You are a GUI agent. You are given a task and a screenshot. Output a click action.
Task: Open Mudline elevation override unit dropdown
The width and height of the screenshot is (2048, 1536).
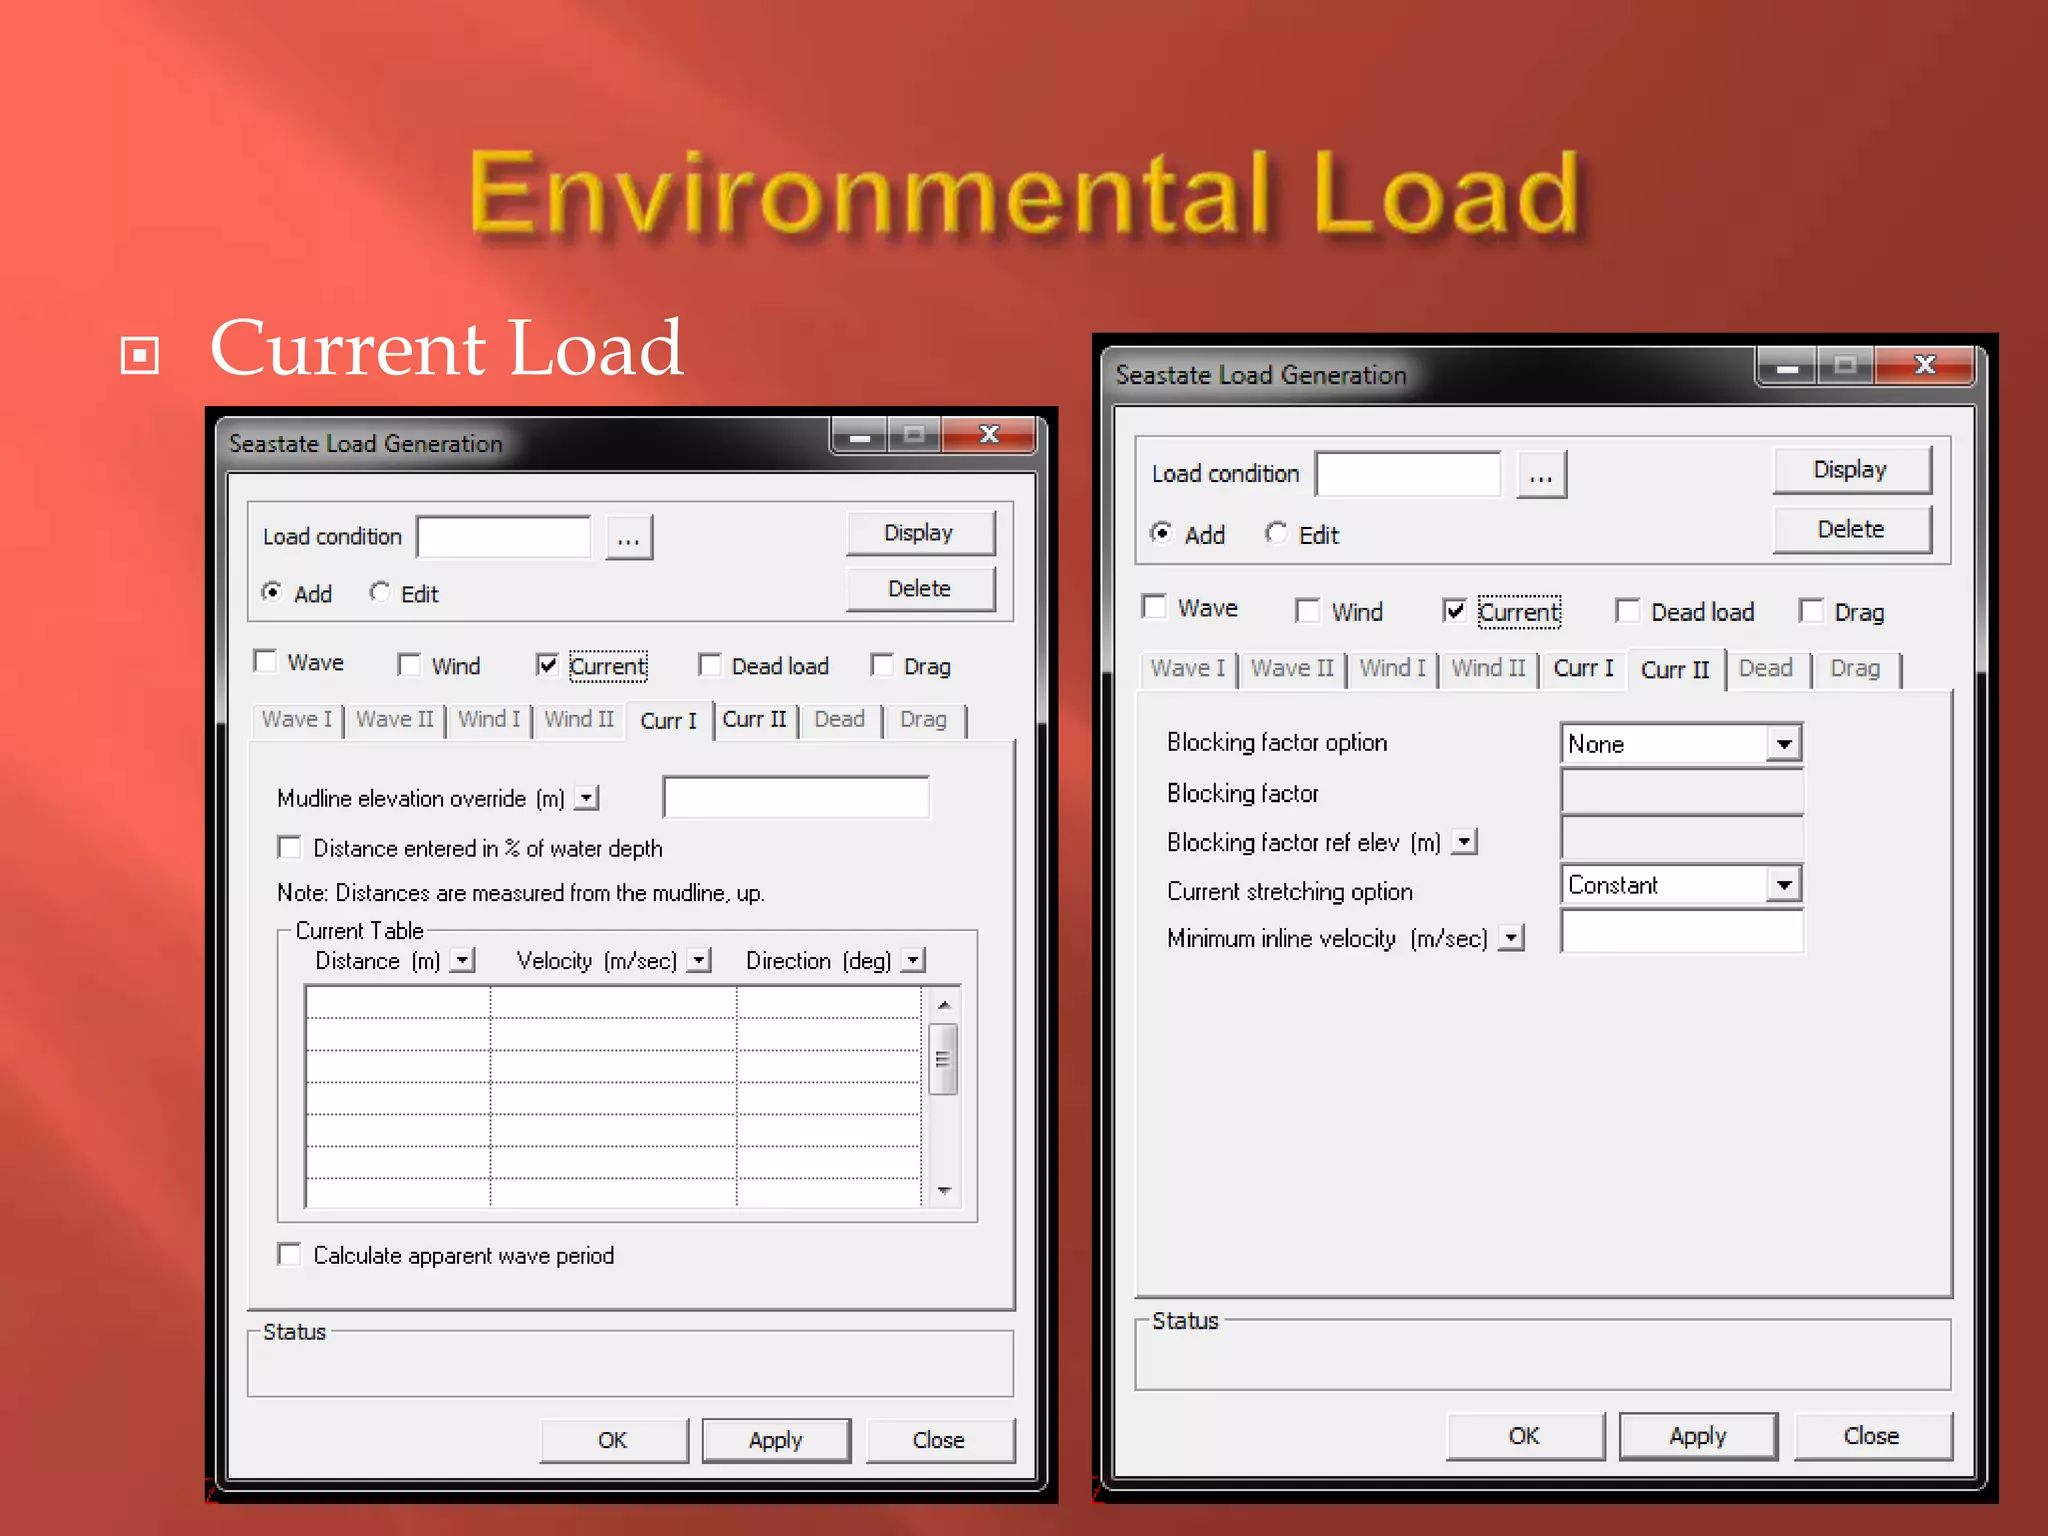click(x=587, y=798)
